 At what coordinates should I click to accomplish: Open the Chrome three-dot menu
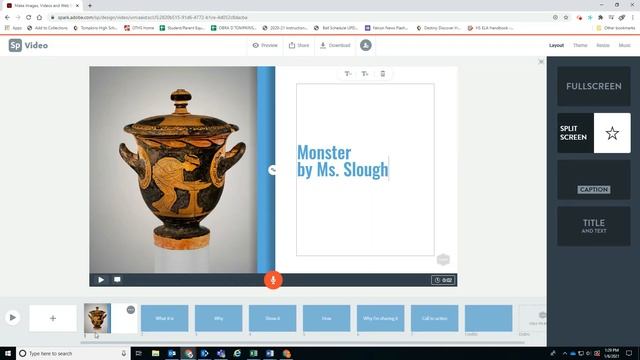click(633, 17)
